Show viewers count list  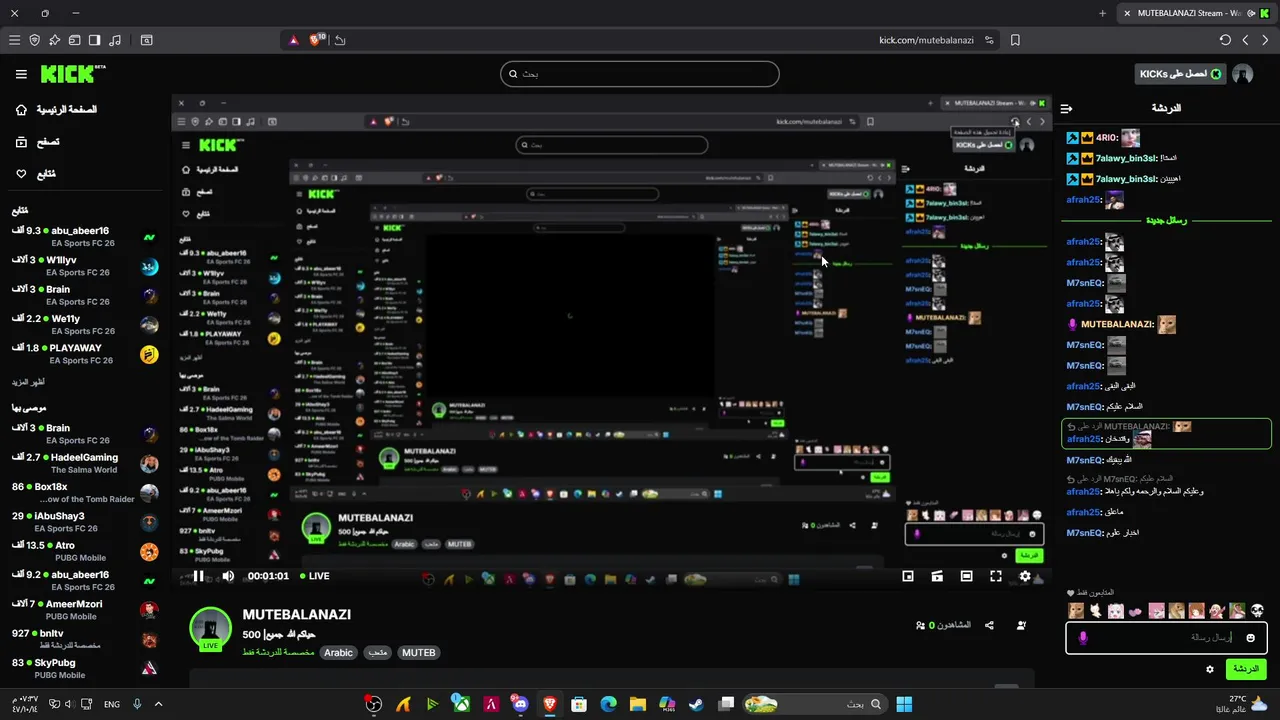click(x=943, y=625)
